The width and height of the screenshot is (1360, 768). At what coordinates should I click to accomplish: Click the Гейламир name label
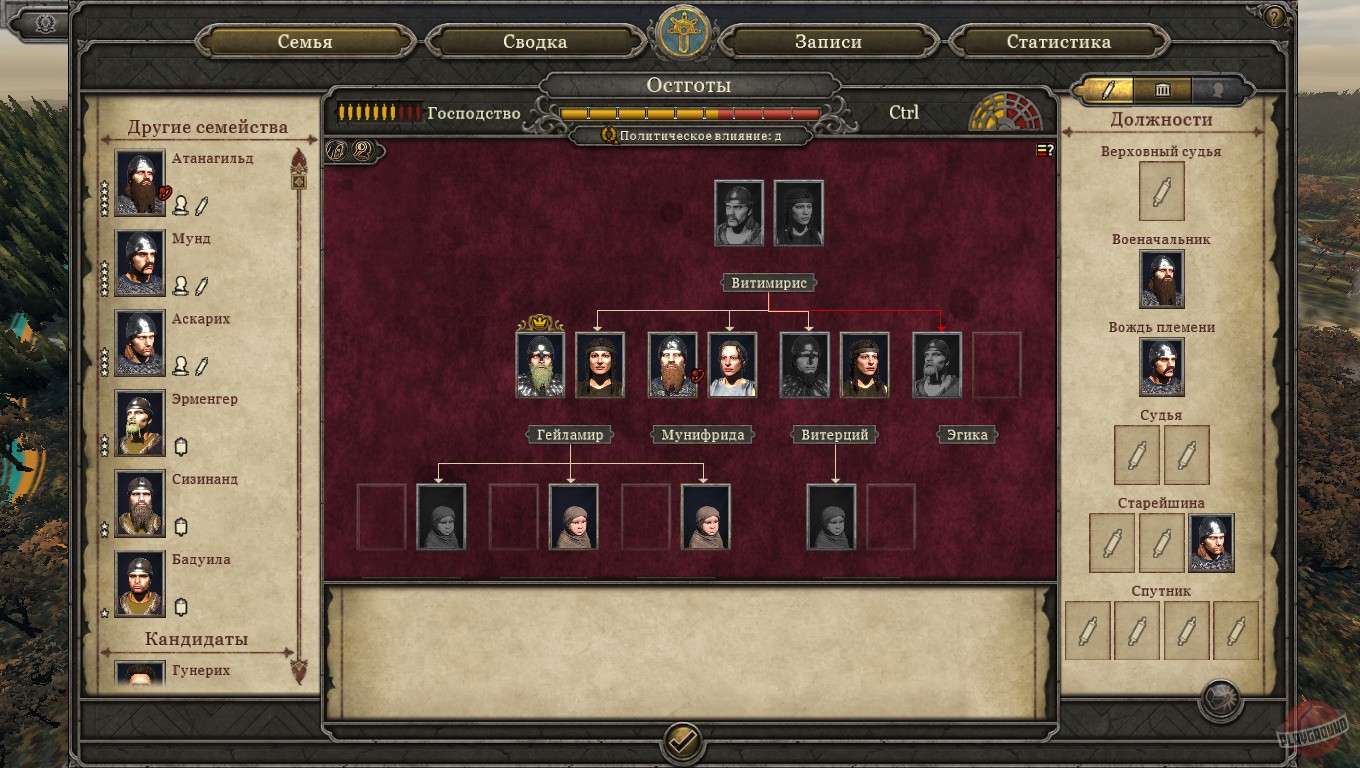[x=570, y=435]
